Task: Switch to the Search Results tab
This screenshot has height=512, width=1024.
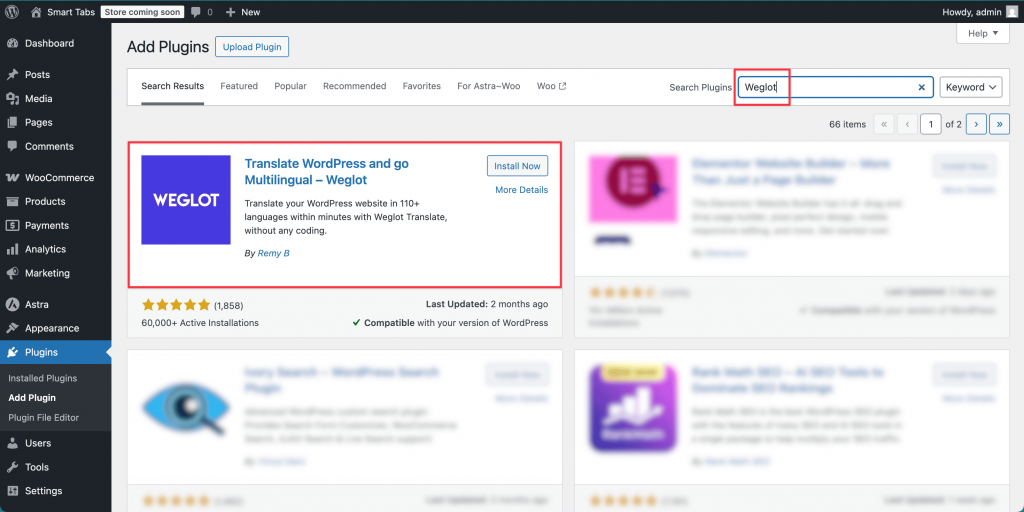Action: coord(172,86)
